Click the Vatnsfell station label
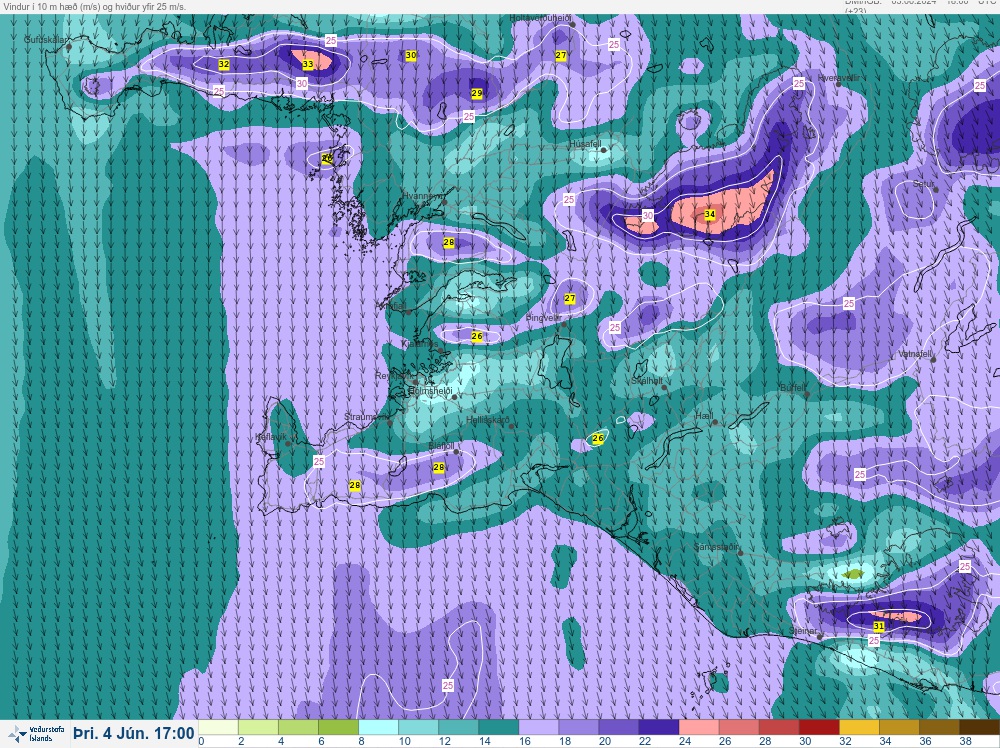Screen dimensions: 1000x748 tap(916, 354)
